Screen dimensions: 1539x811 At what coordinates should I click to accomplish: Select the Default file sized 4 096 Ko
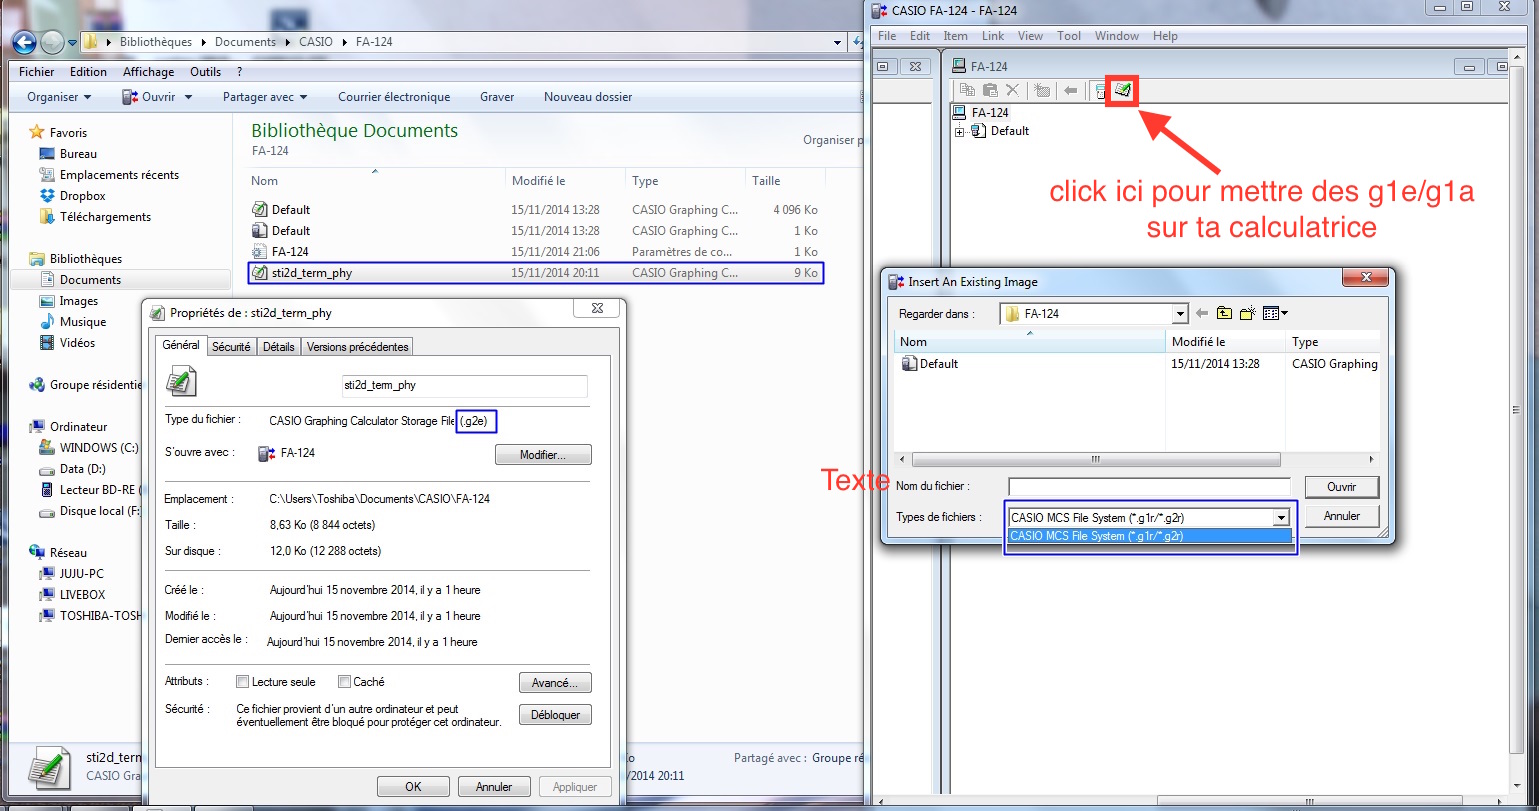pyautogui.click(x=536, y=210)
